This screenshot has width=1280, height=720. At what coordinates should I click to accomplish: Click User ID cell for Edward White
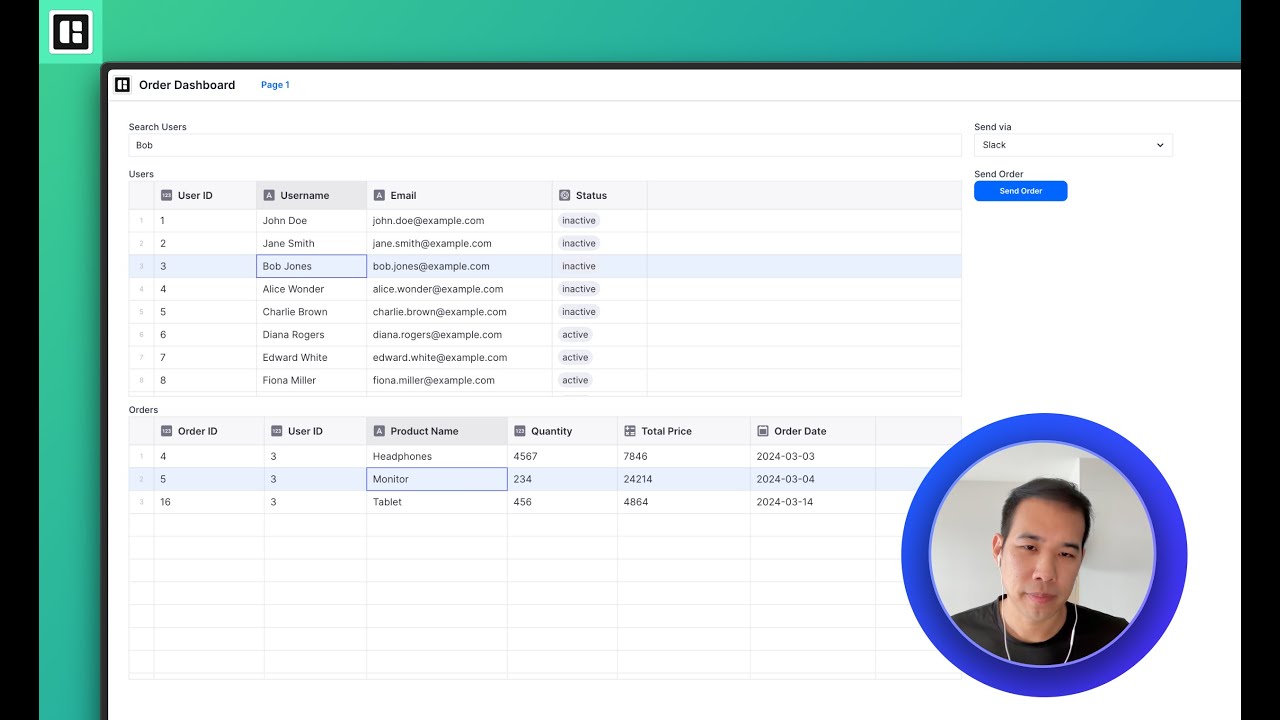pos(205,358)
